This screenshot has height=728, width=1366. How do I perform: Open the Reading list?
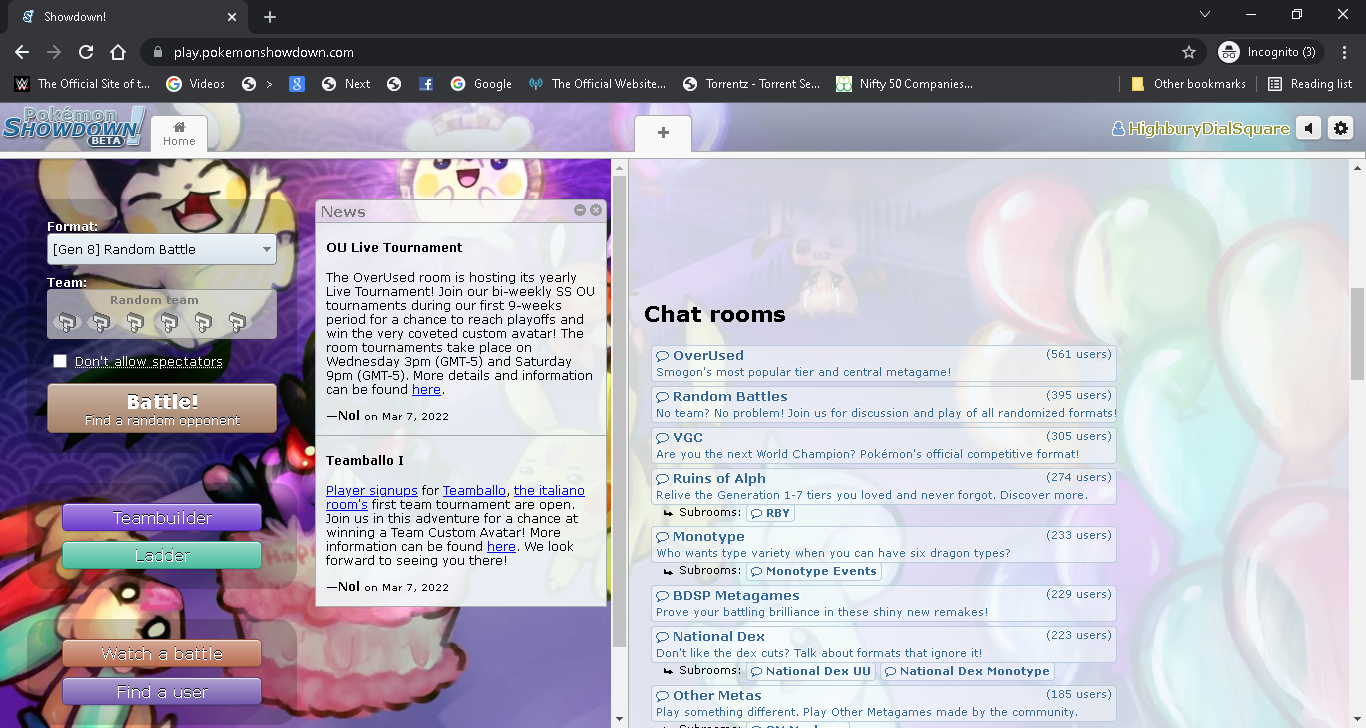(x=1310, y=84)
